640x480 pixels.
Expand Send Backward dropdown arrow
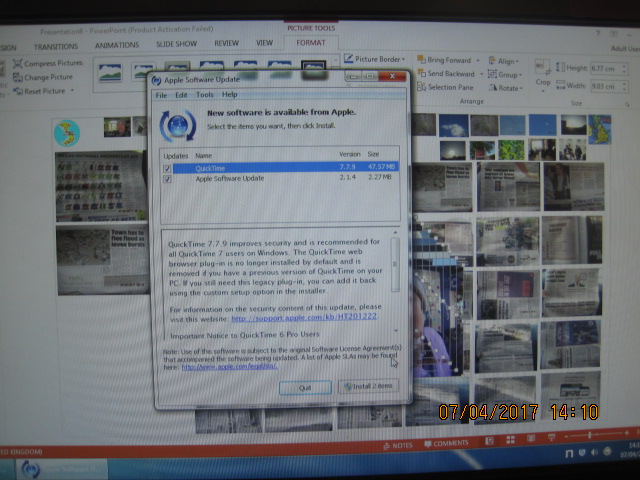click(481, 74)
